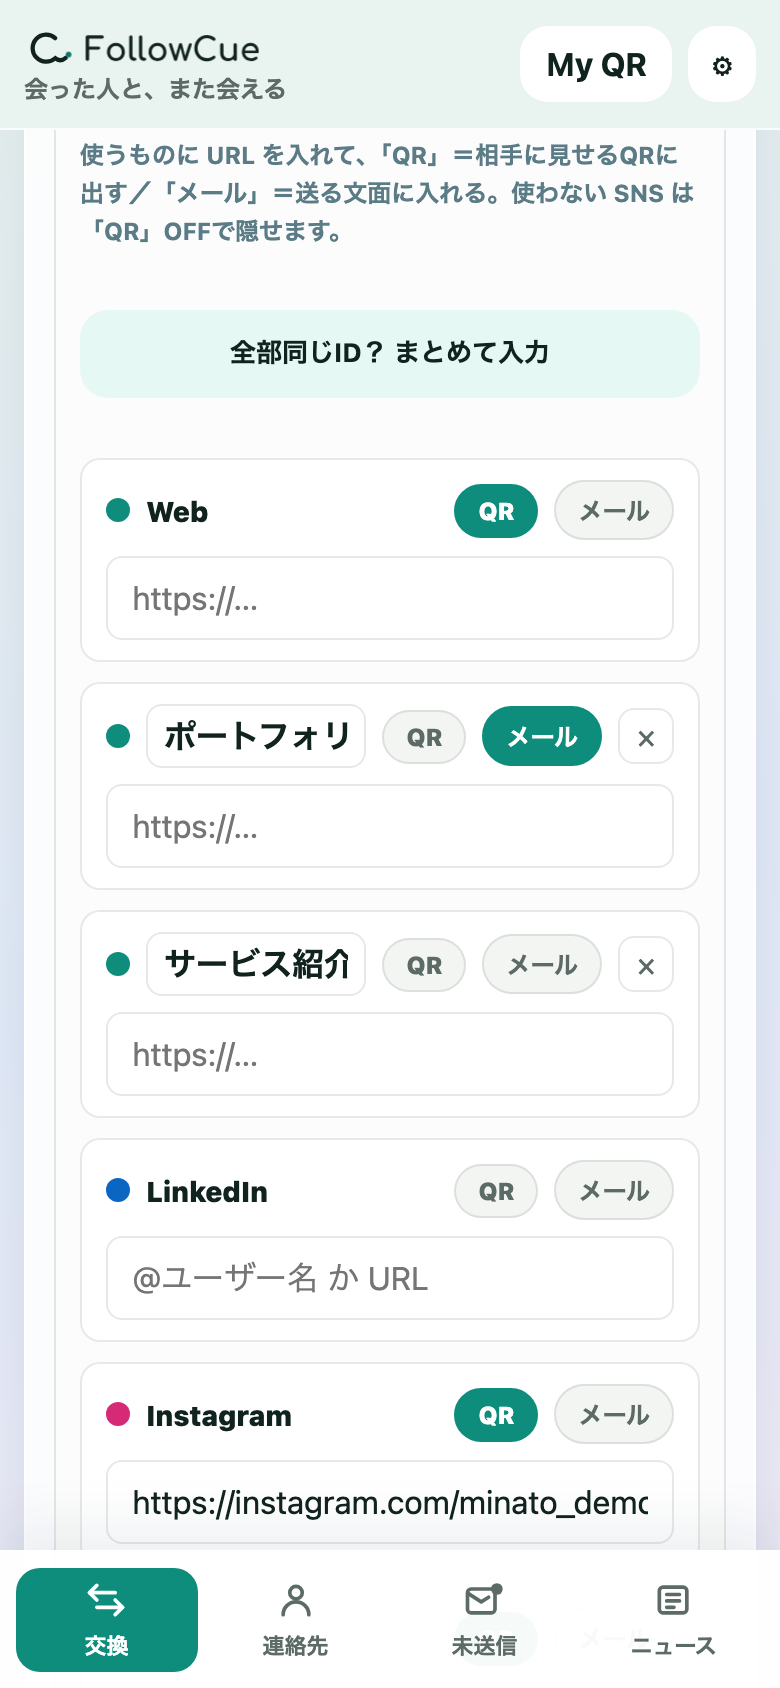Turn off QR for Instagram
The image size is (780, 1688).
[x=496, y=1415]
